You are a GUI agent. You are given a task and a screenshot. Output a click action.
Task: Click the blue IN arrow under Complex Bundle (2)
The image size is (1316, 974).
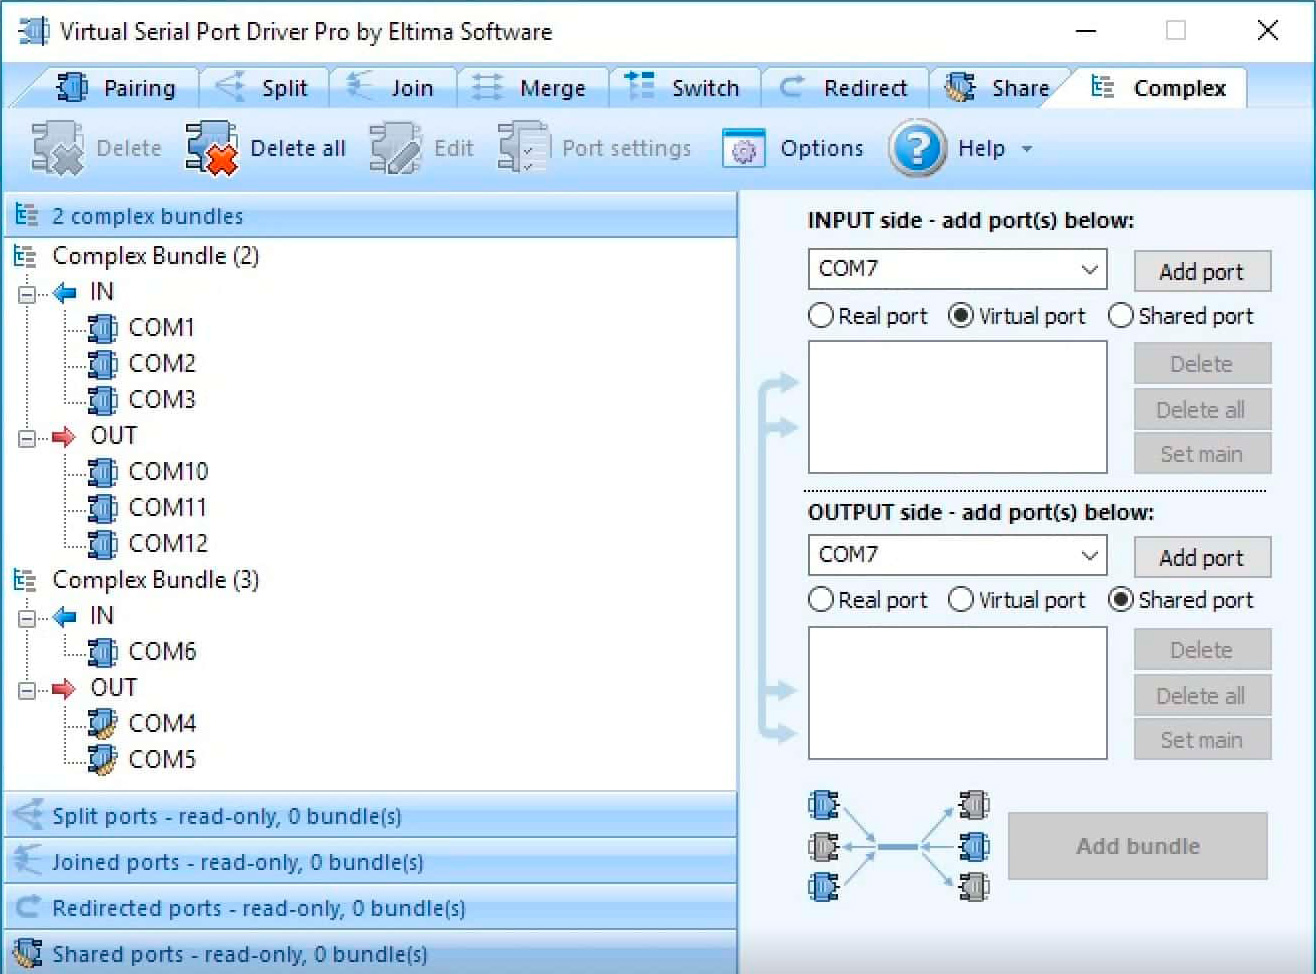(65, 292)
